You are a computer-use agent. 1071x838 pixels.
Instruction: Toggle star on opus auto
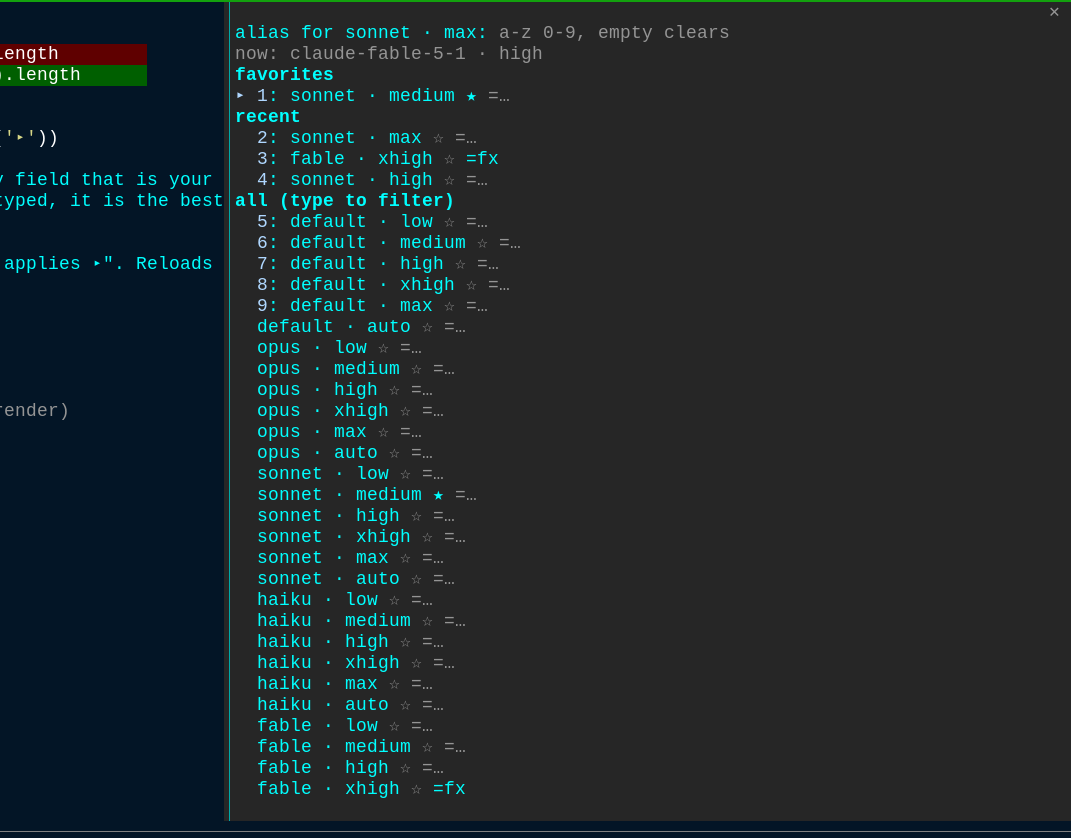[394, 453]
